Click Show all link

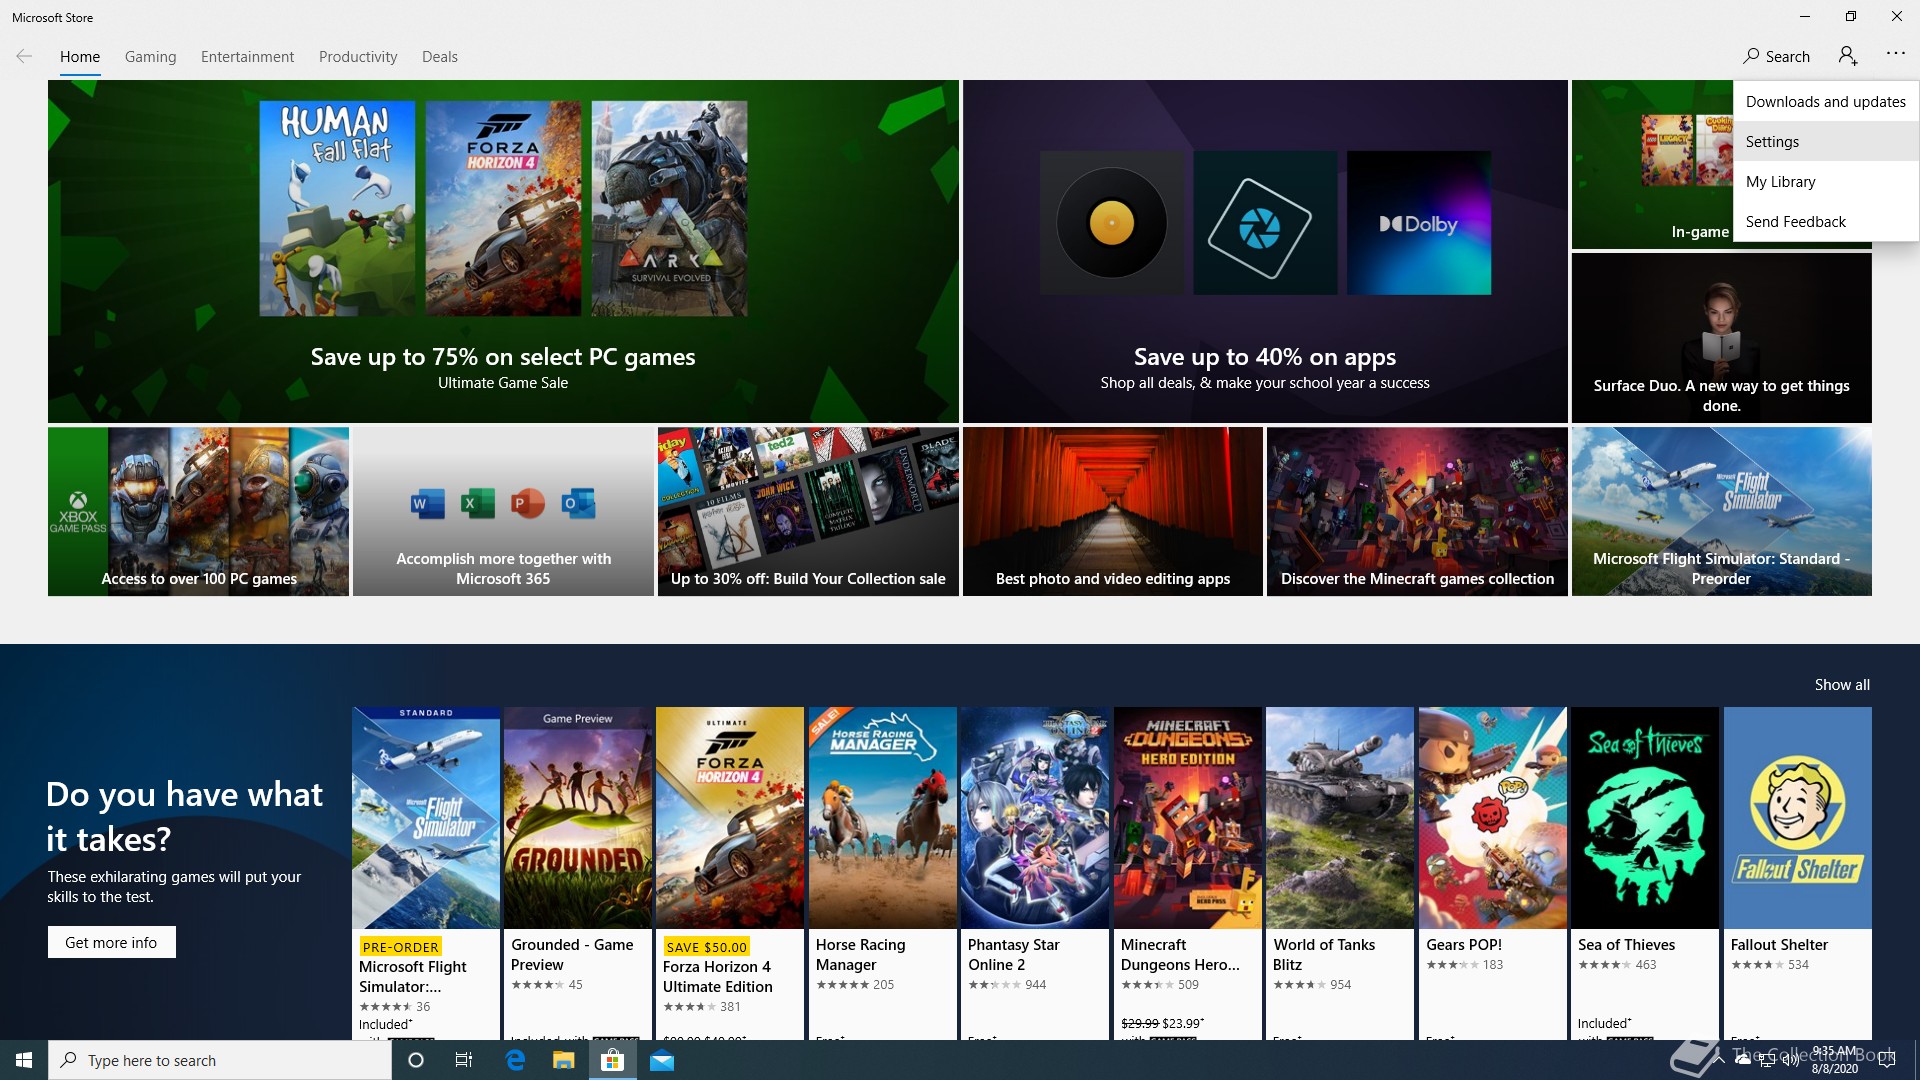click(x=1842, y=685)
